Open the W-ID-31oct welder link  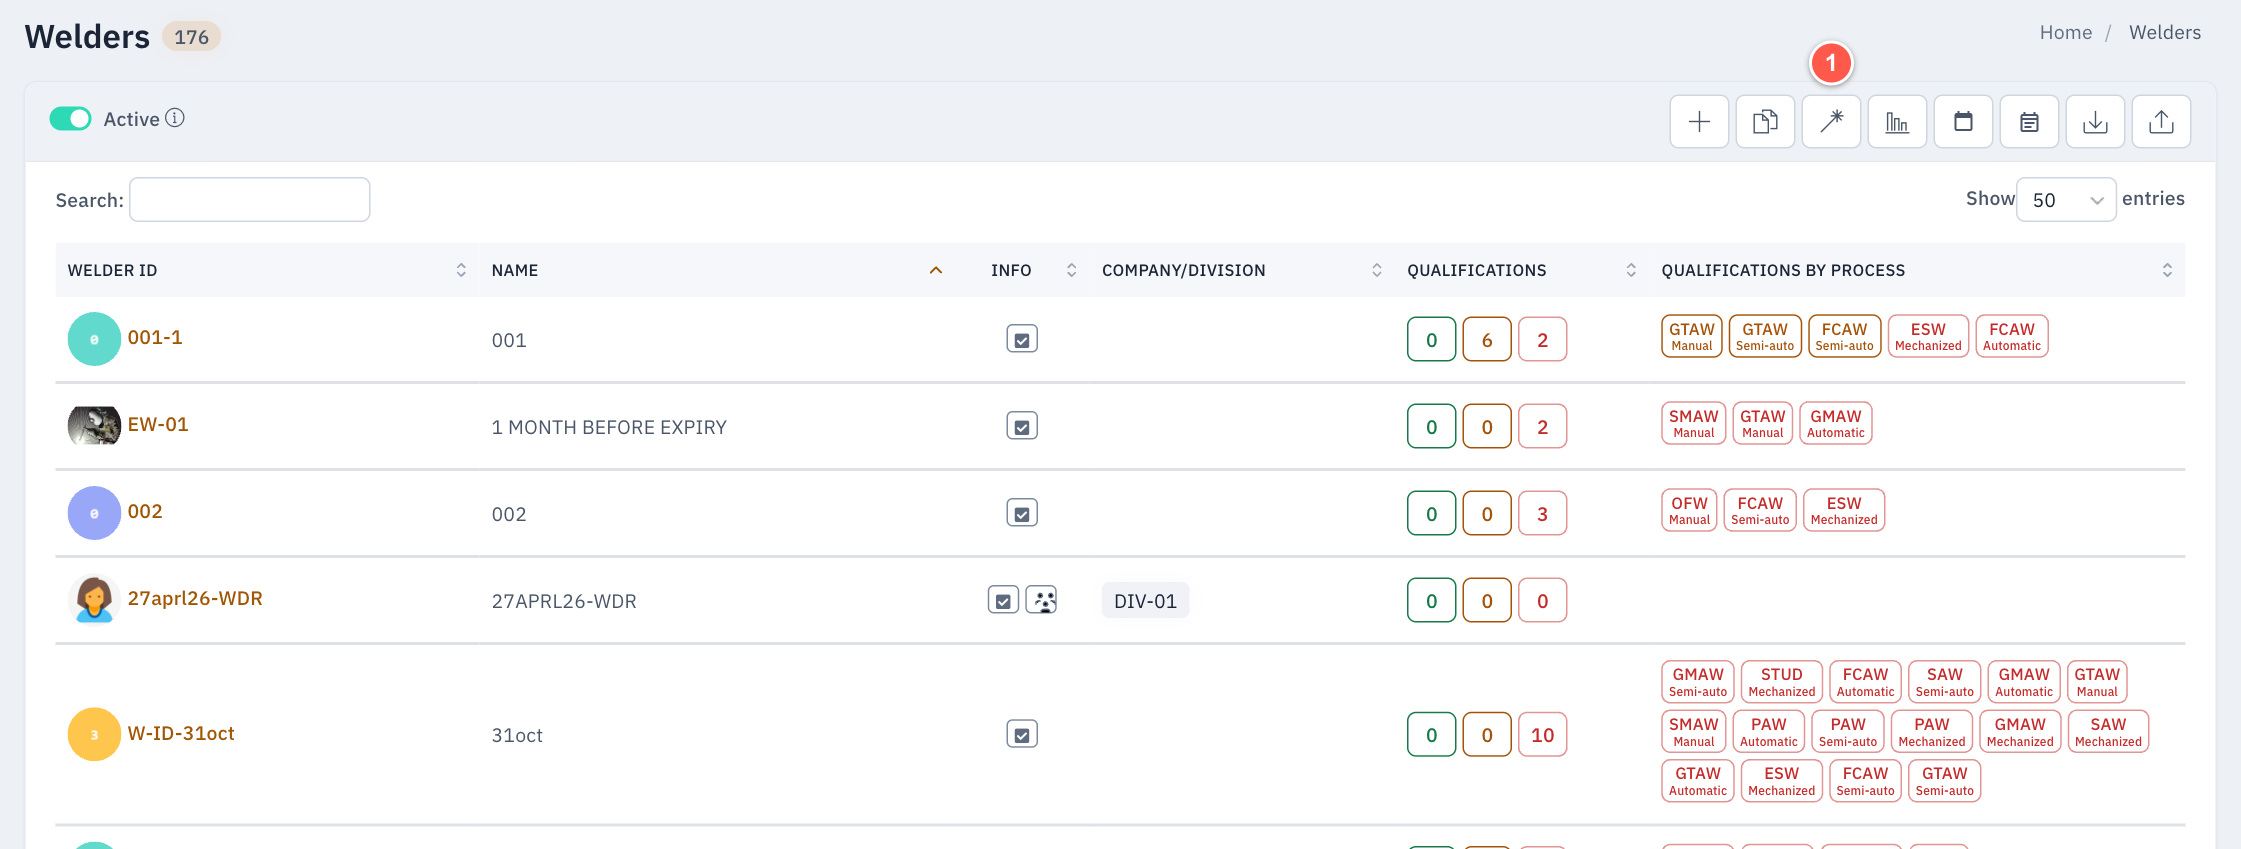point(181,734)
